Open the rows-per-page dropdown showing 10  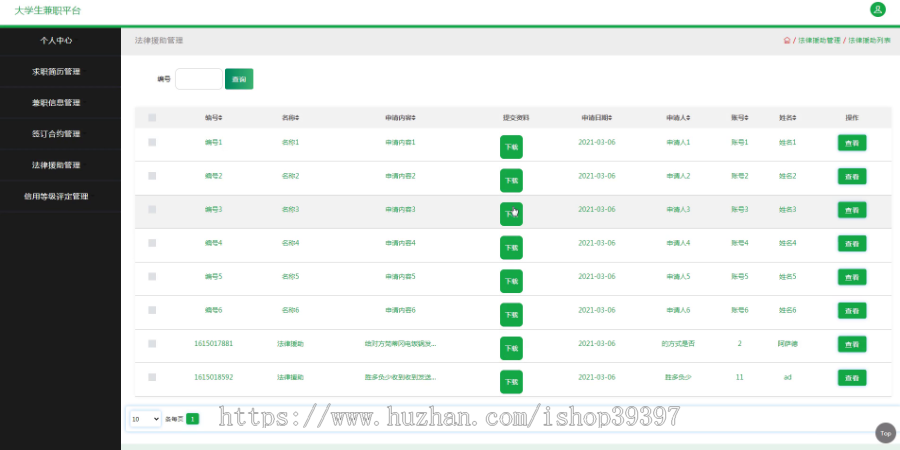click(x=145, y=419)
